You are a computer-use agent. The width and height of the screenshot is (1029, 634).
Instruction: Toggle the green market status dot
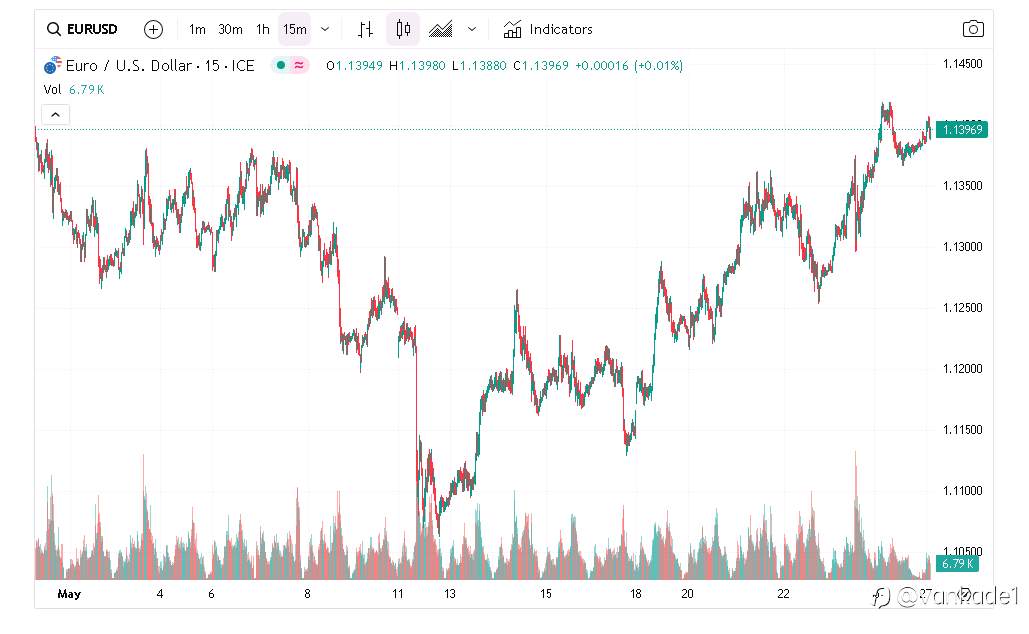coord(281,65)
